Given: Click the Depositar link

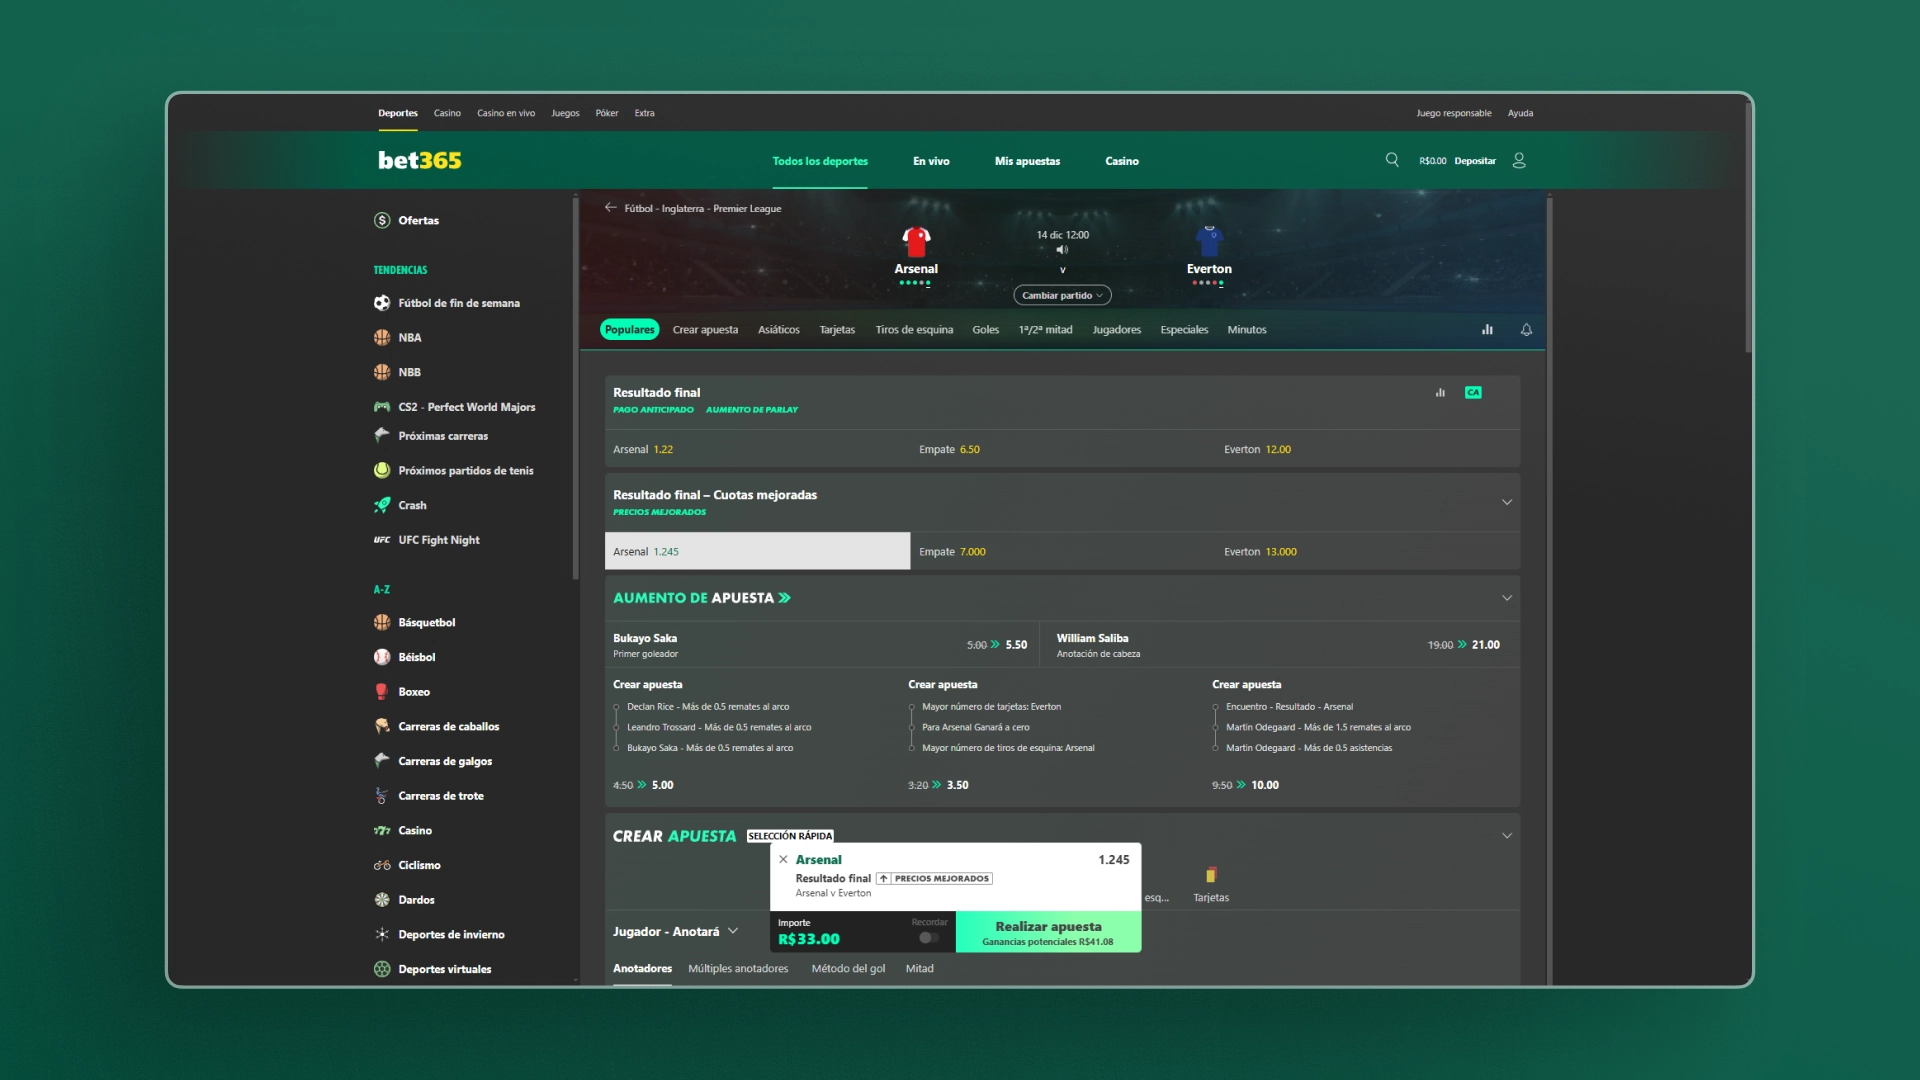Looking at the screenshot, I should [x=1475, y=161].
